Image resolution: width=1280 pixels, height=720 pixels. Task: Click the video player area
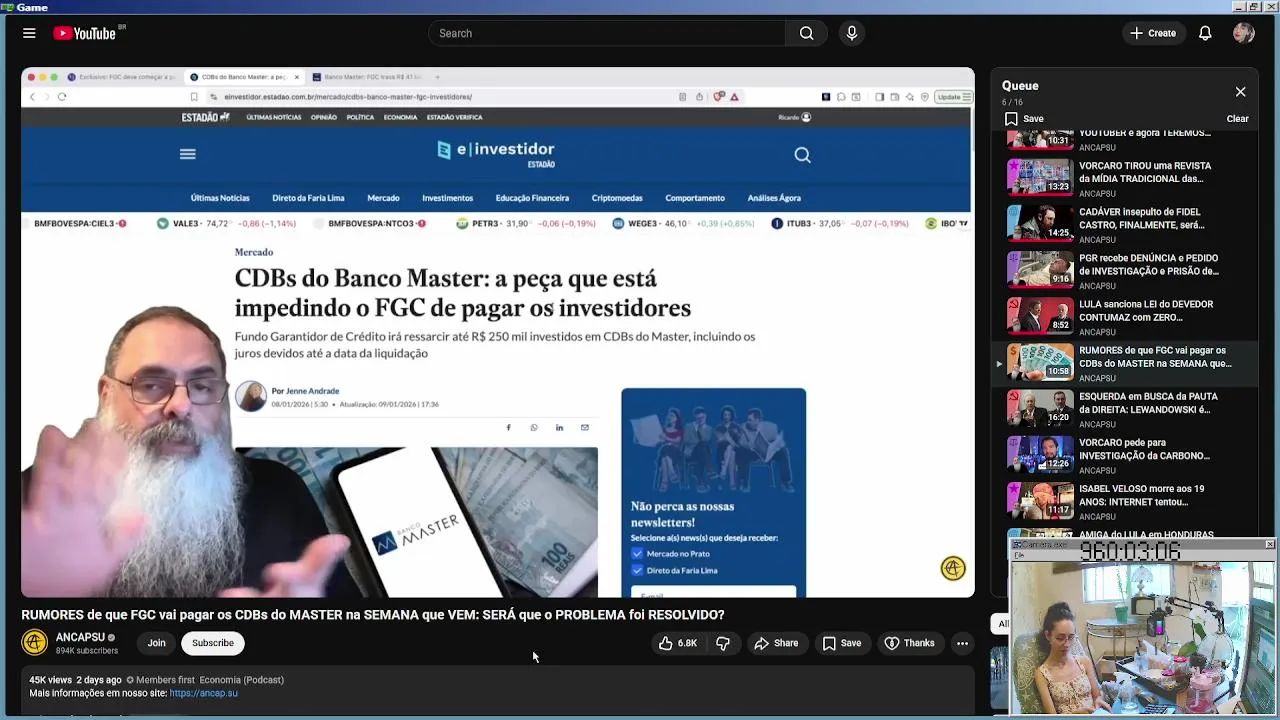click(x=498, y=333)
